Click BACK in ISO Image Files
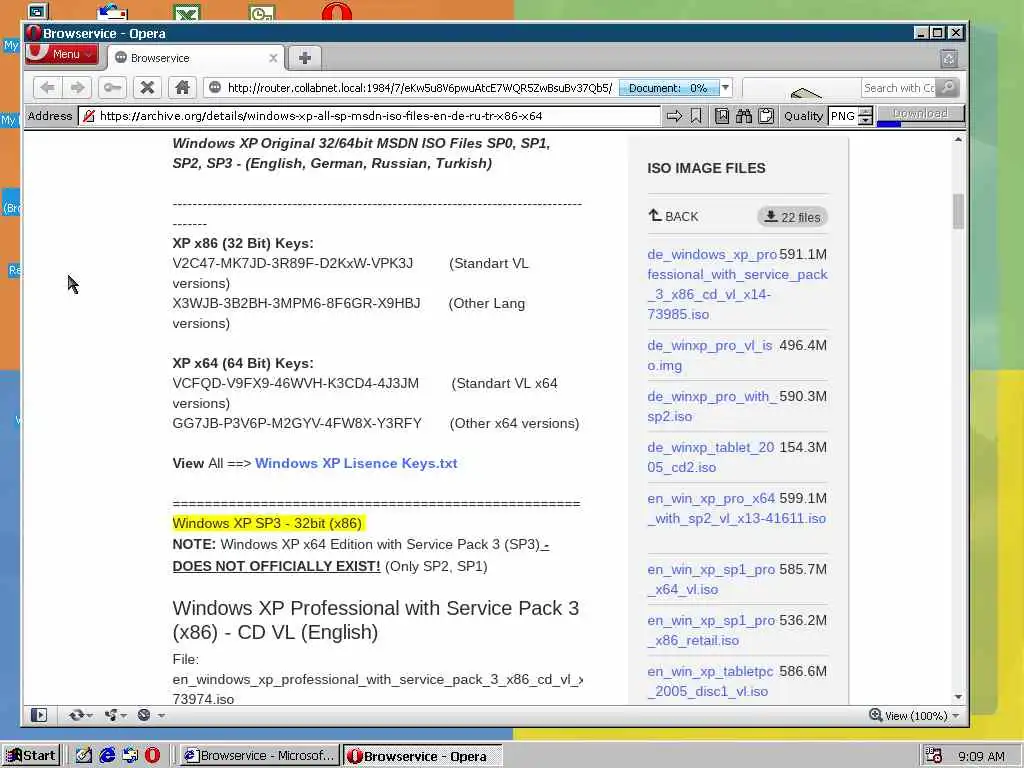The height and width of the screenshot is (768, 1024). (x=673, y=216)
